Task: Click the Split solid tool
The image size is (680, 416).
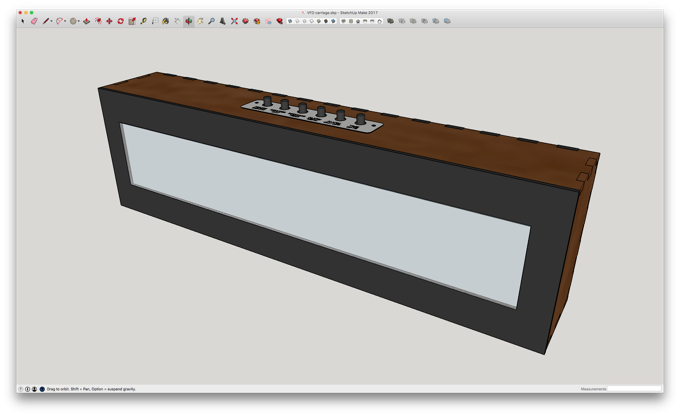Action: [x=447, y=21]
